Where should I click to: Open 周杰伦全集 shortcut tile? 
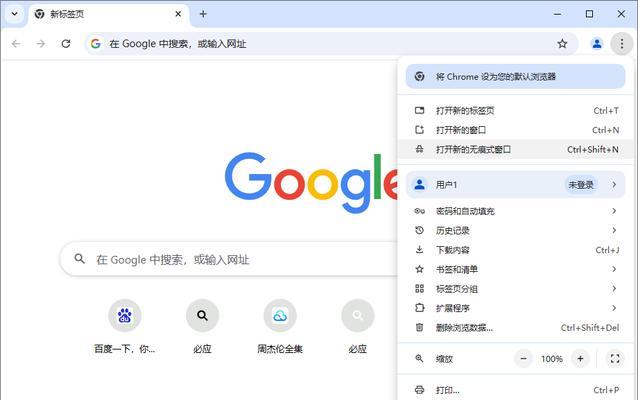[280, 328]
